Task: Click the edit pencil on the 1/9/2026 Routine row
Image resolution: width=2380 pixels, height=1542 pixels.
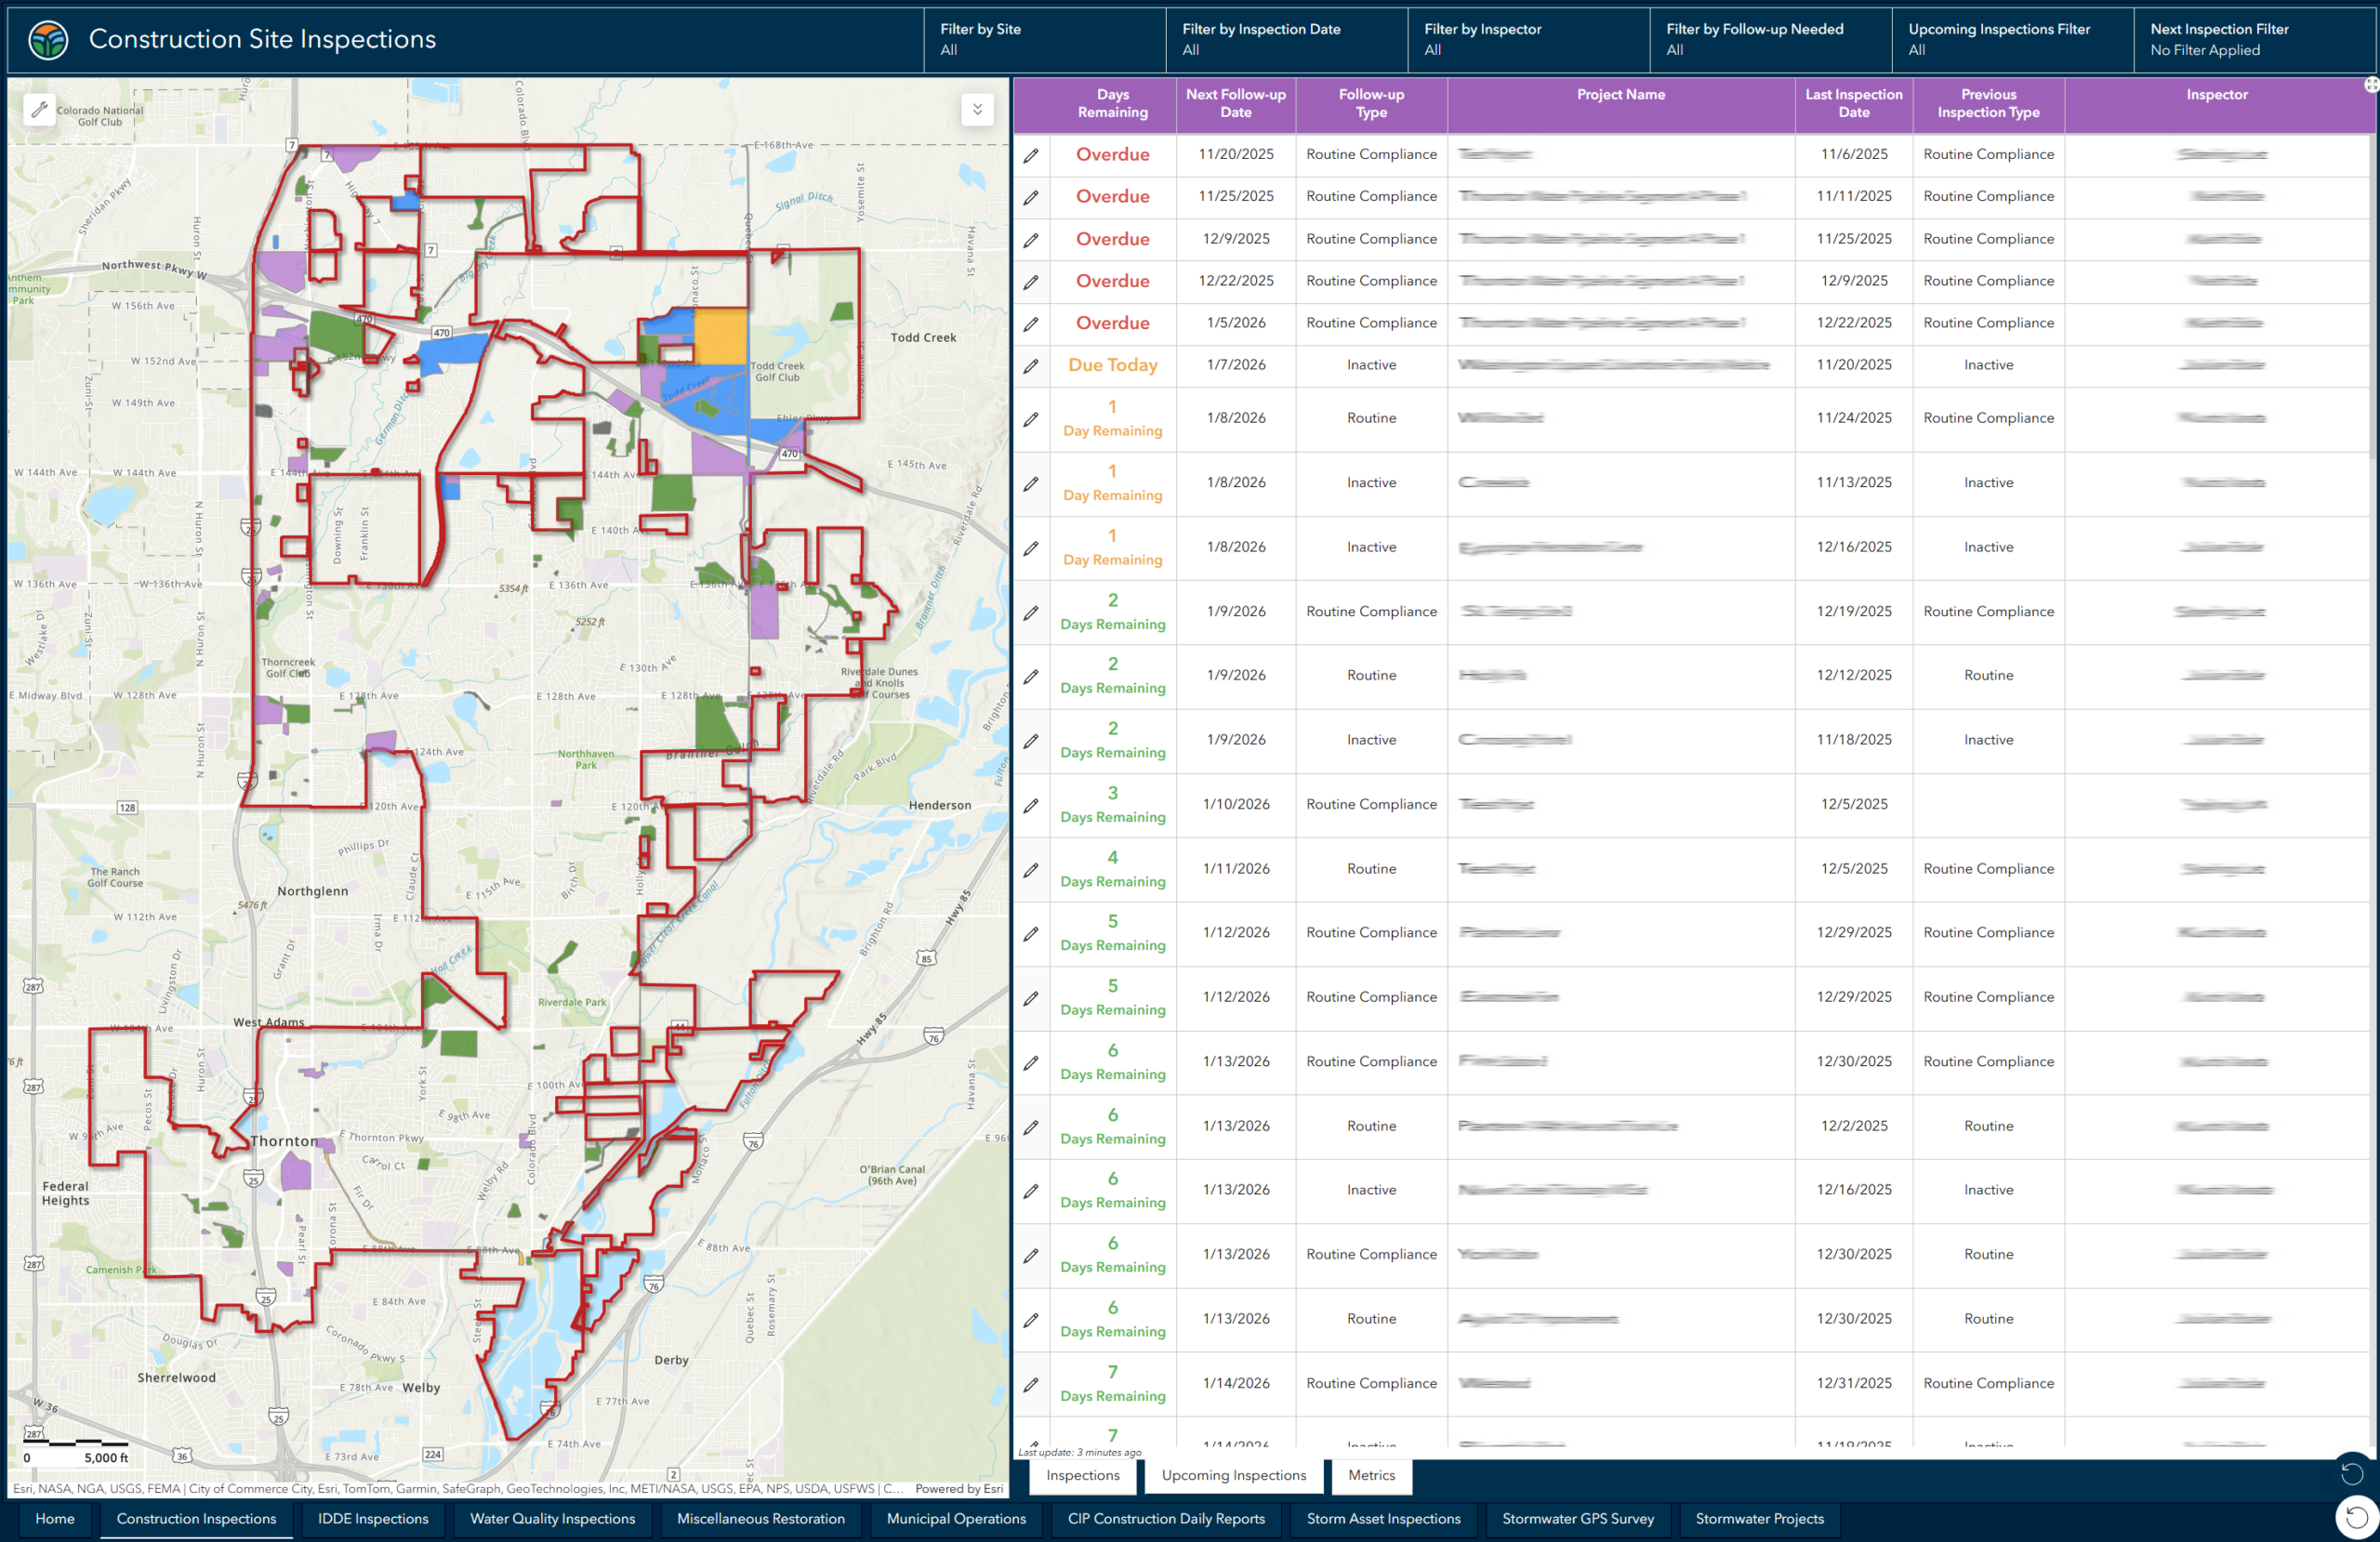Action: coord(1031,676)
